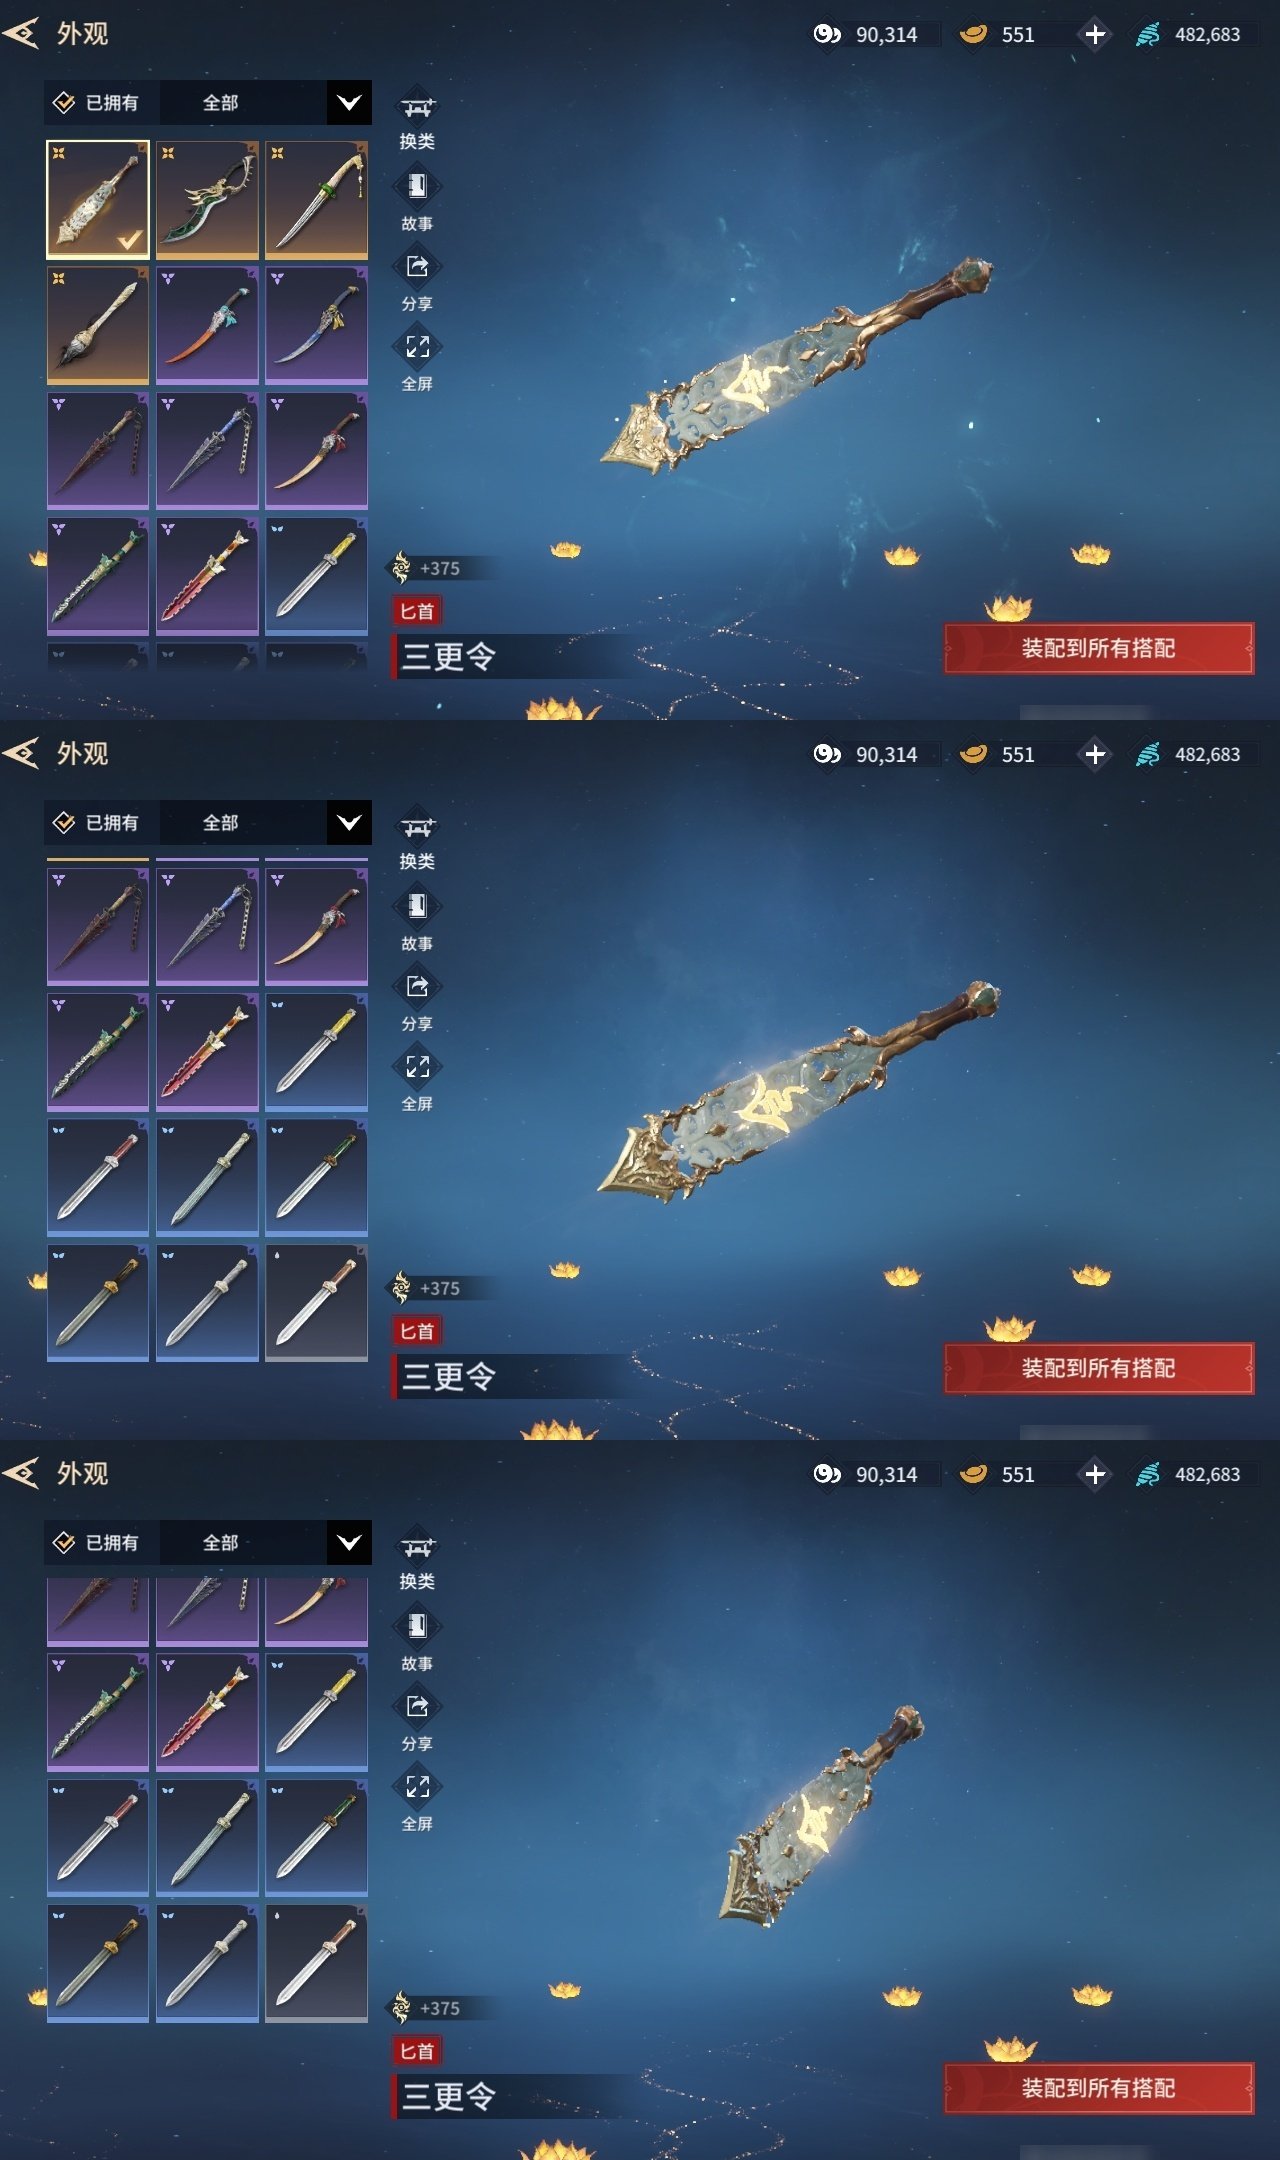
Task: Add currency with the plus icon in the top screen
Action: pos(1095,34)
